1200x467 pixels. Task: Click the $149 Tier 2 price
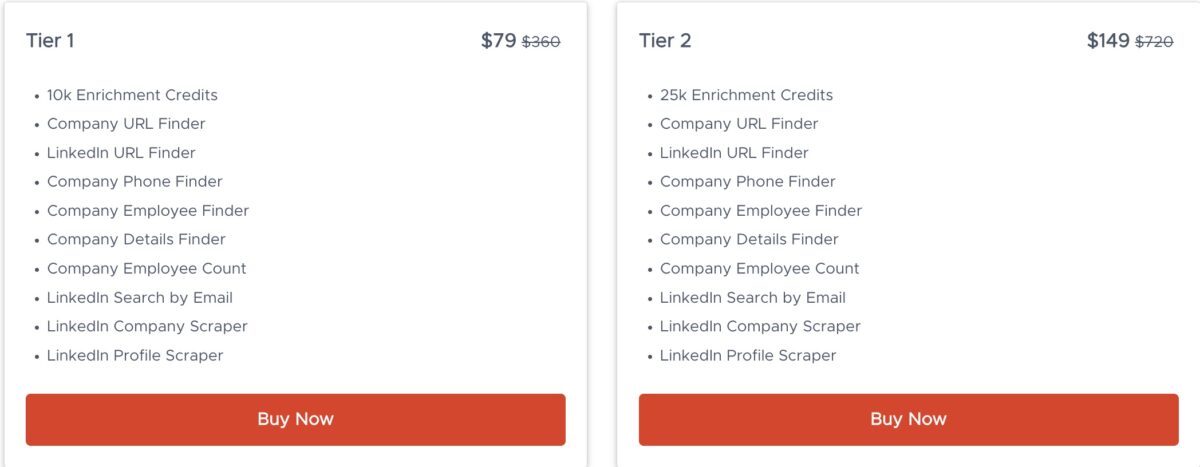(x=1108, y=41)
